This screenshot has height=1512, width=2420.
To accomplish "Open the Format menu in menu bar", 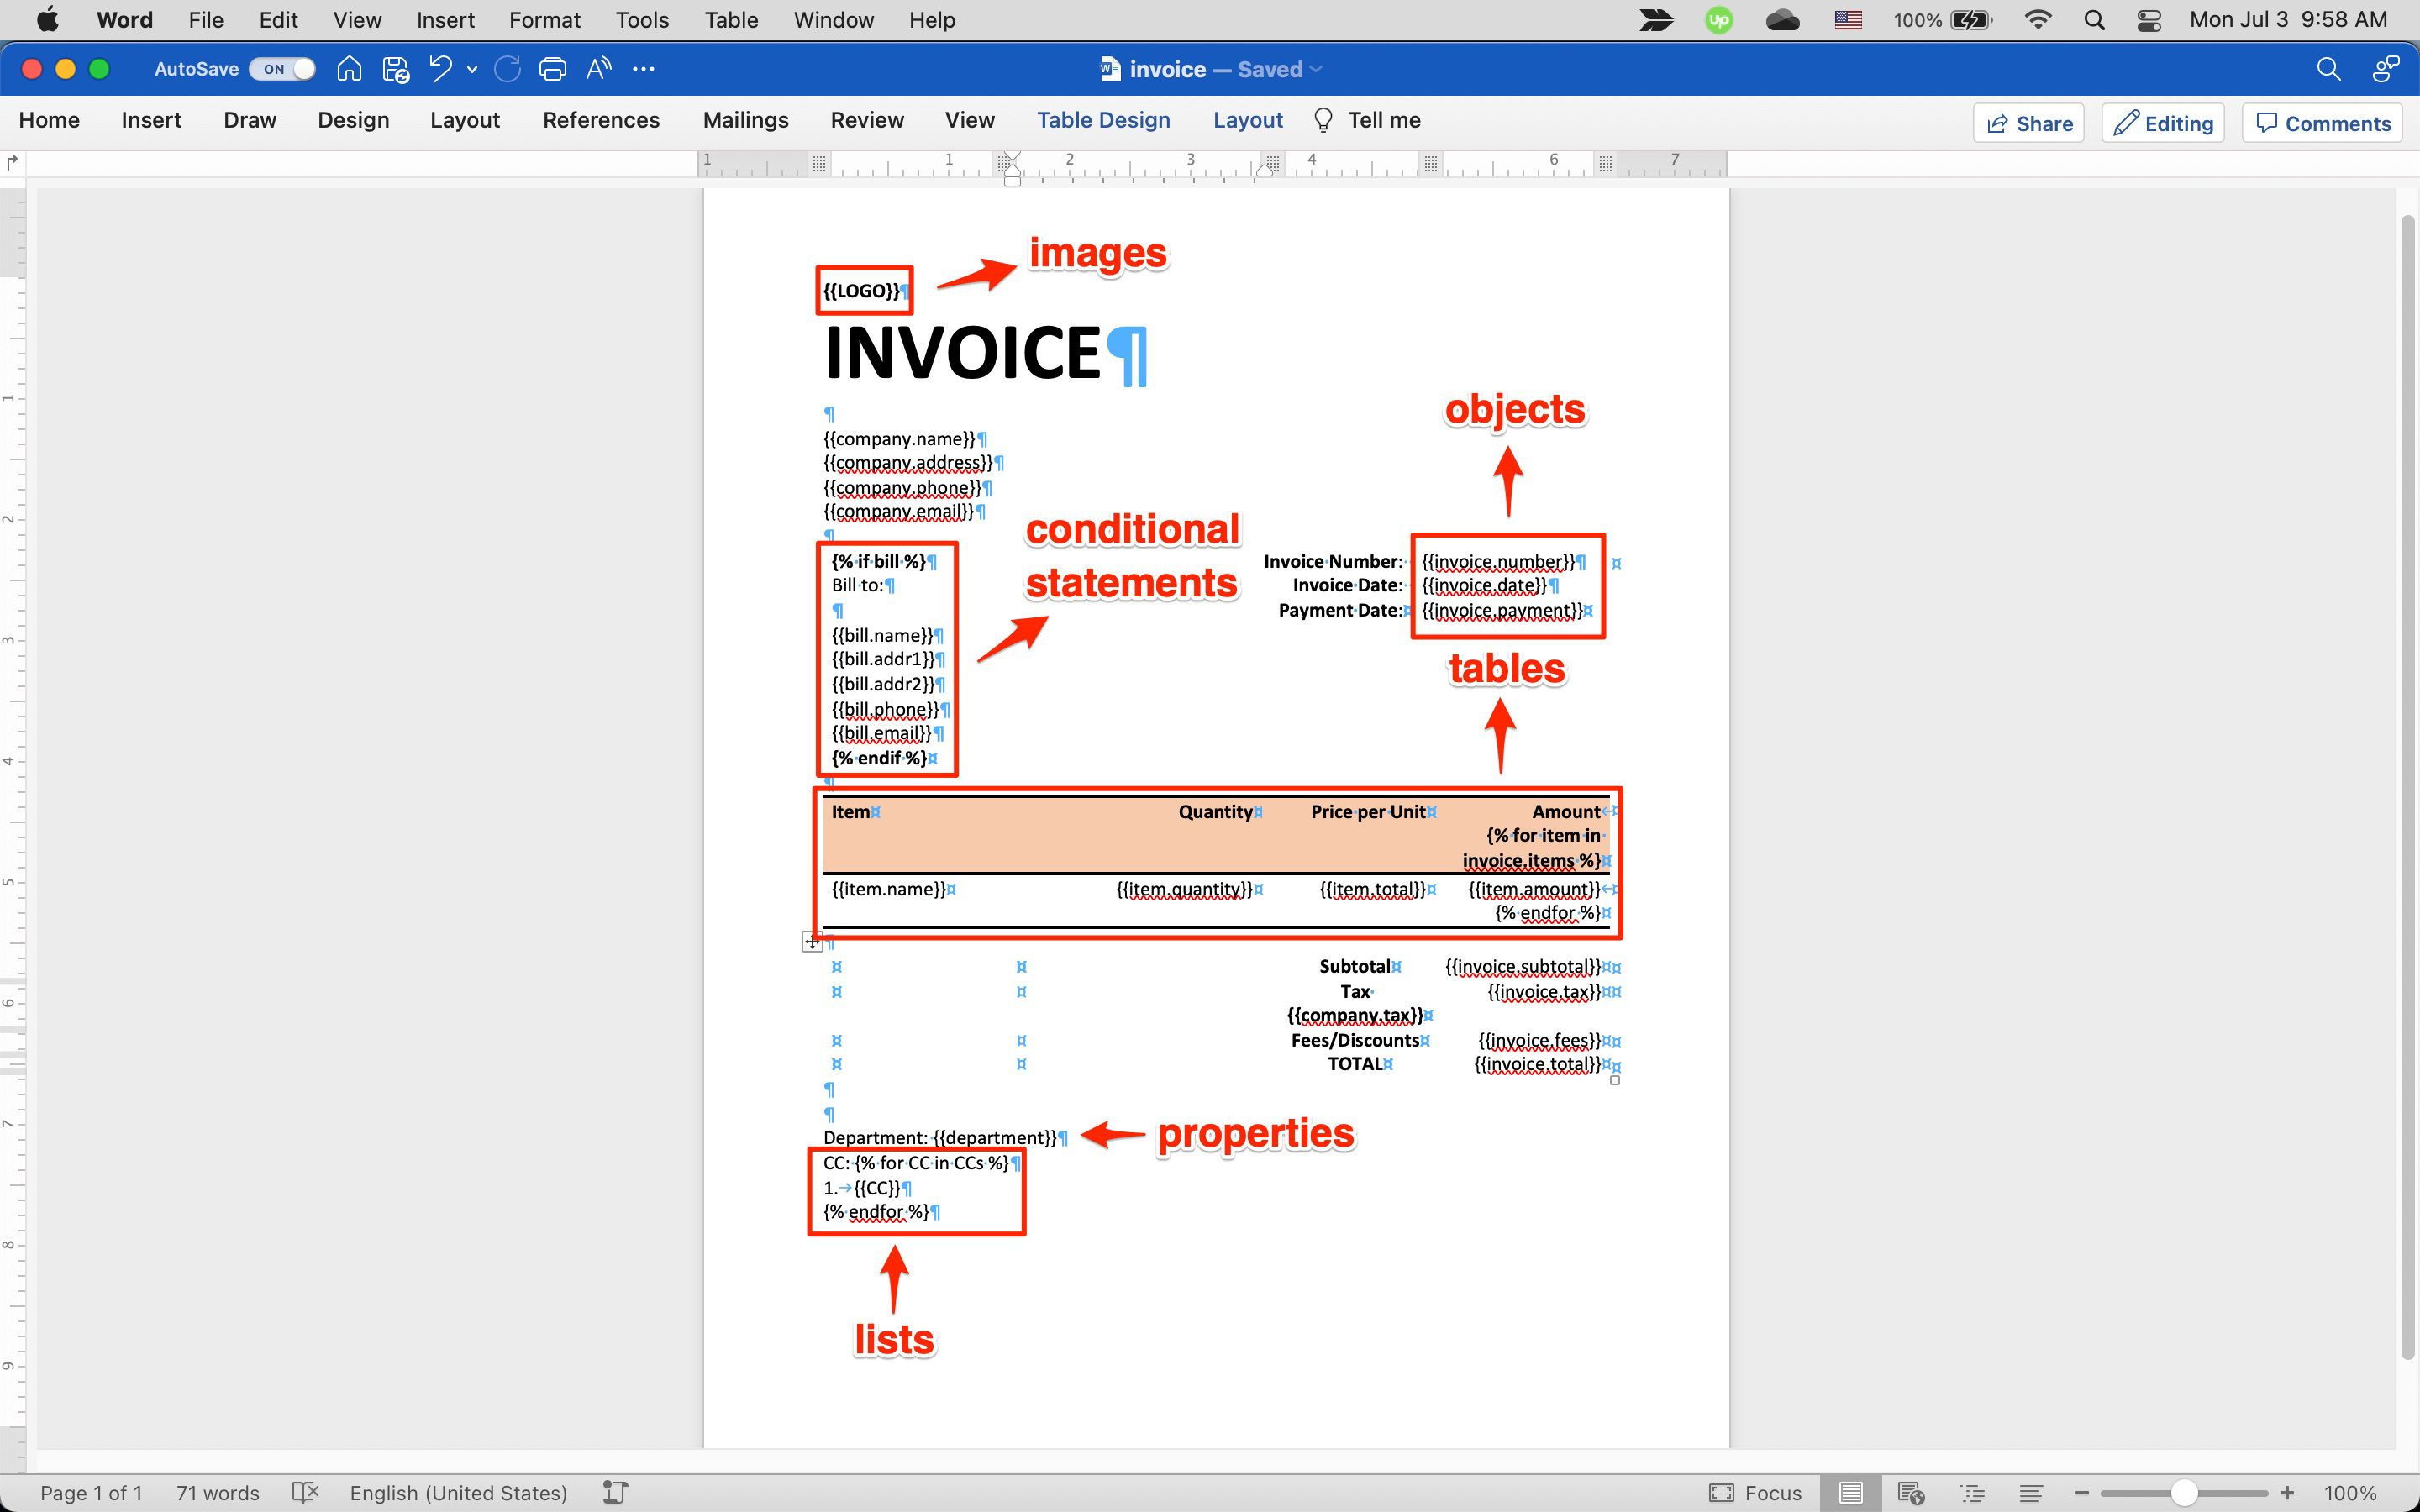I will point(544,20).
